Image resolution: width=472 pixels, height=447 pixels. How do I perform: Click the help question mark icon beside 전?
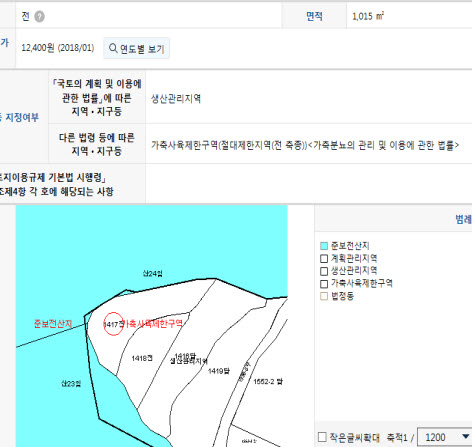point(39,16)
